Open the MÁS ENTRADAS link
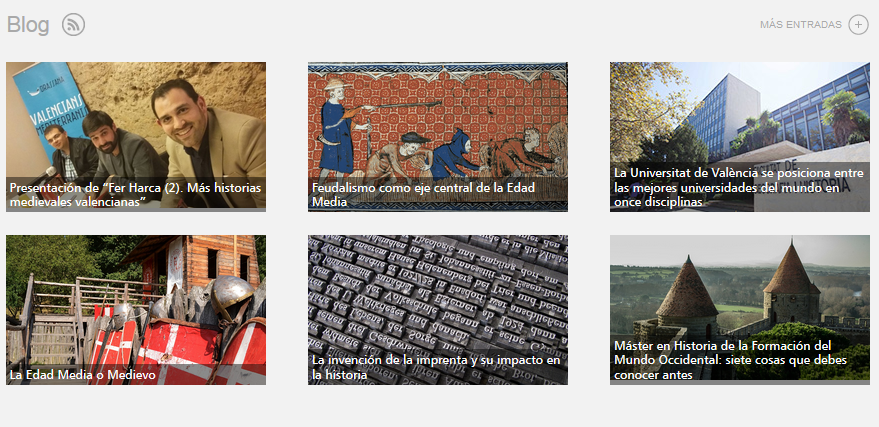Image resolution: width=879 pixels, height=427 pixels. 801,25
